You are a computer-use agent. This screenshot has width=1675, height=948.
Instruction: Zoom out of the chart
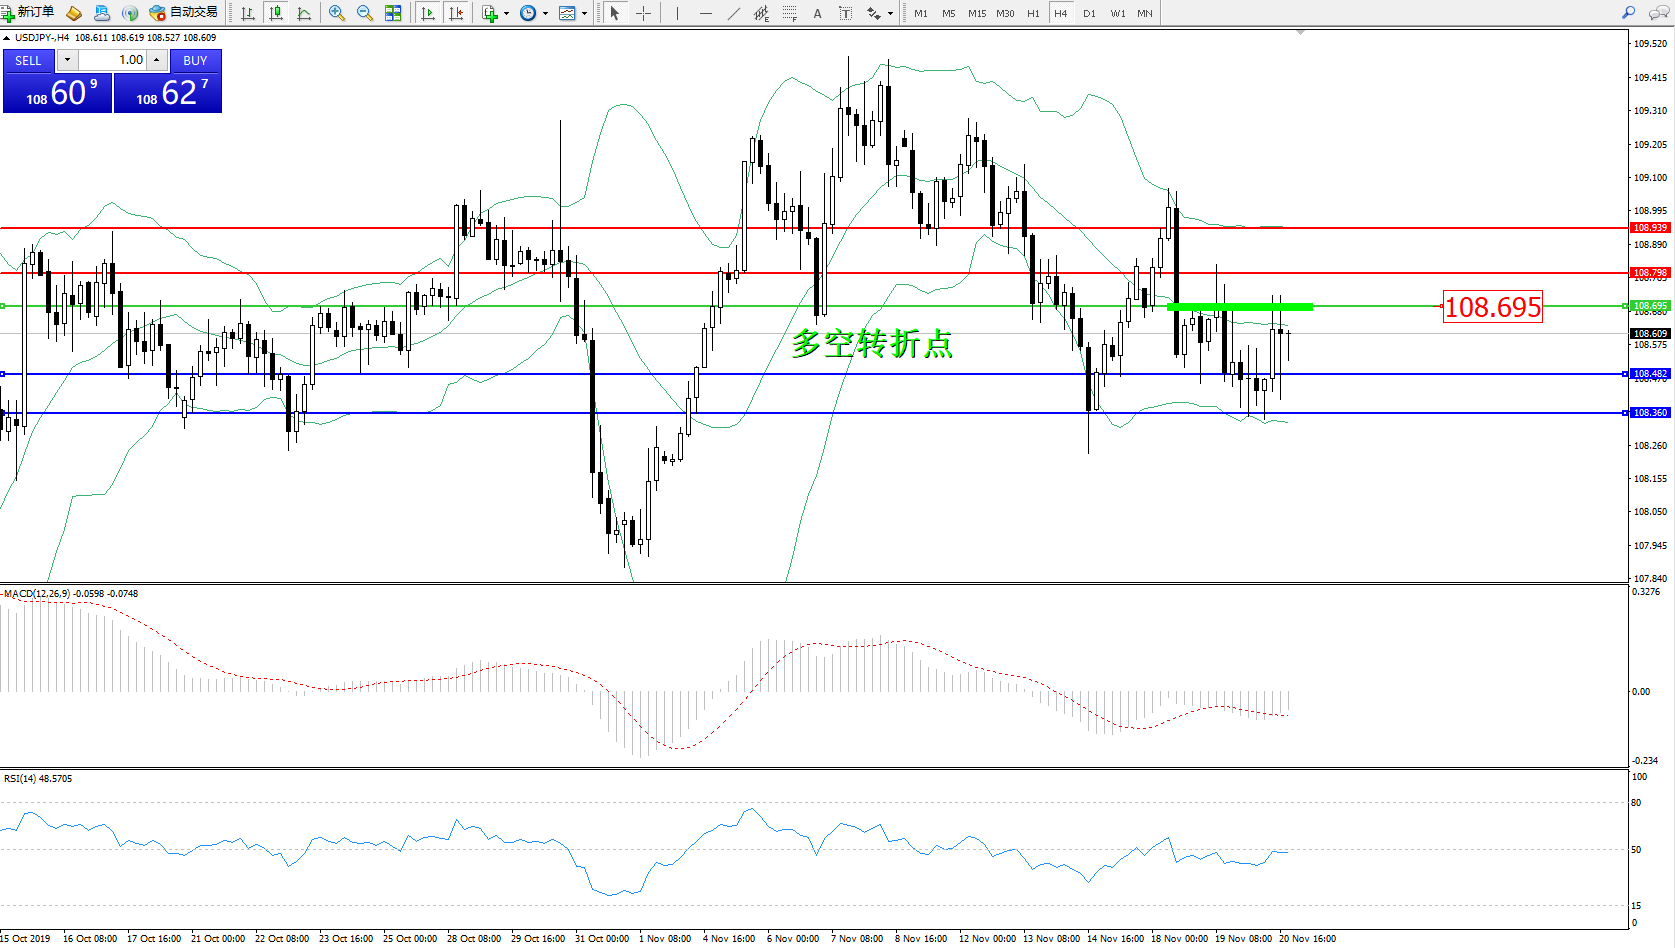point(365,13)
